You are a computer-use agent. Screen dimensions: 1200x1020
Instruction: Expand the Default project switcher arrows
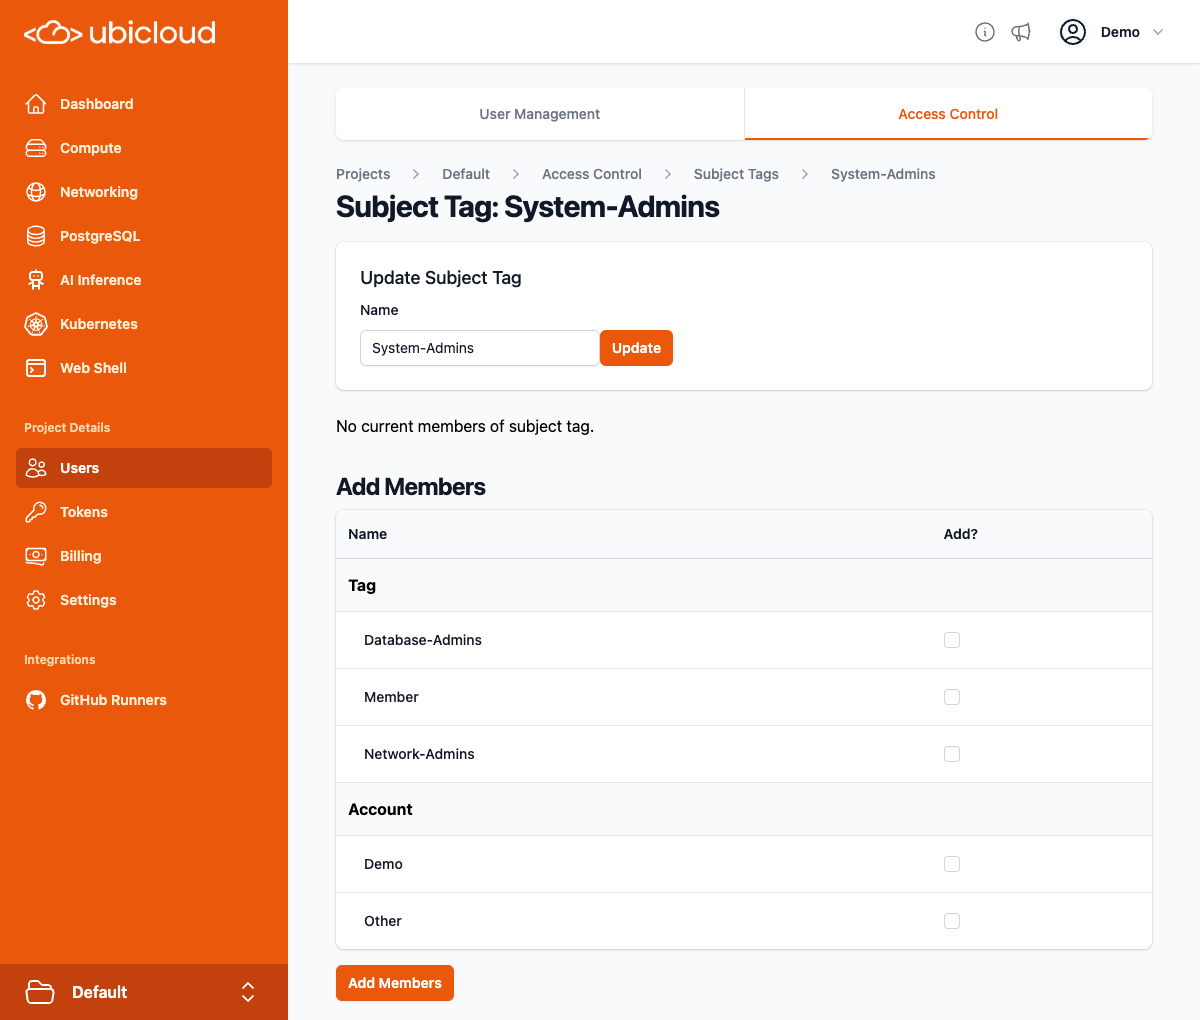(248, 992)
